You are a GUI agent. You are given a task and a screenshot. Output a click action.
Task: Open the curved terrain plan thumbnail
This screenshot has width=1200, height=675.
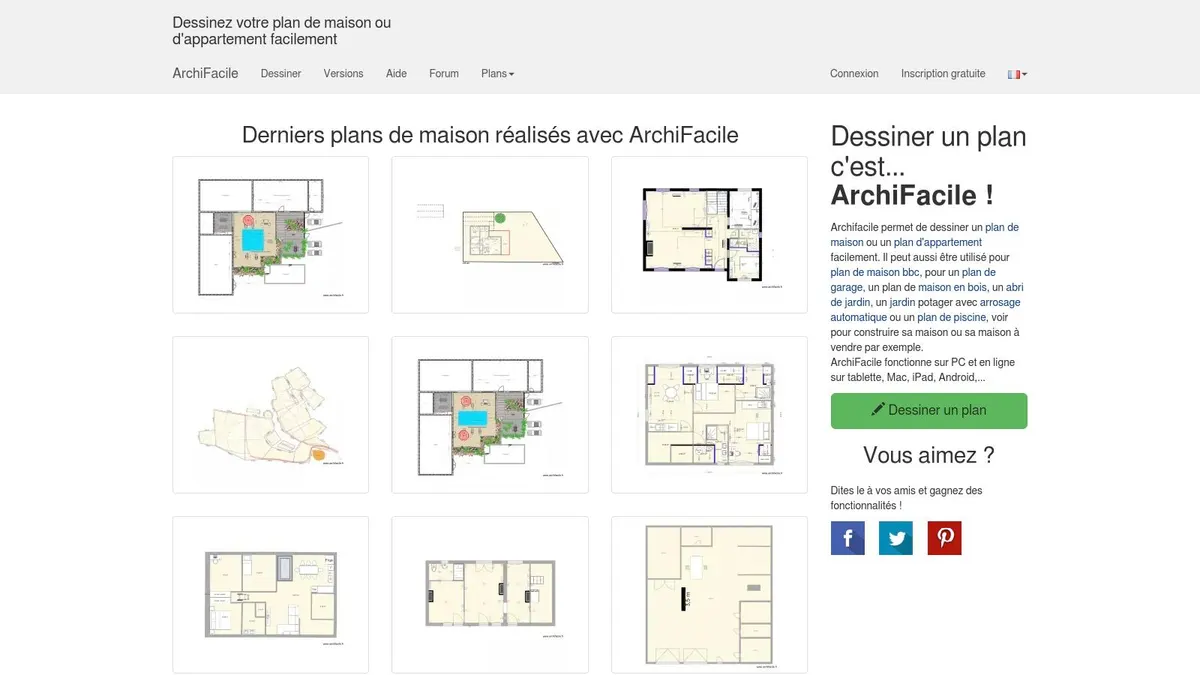pos(270,415)
